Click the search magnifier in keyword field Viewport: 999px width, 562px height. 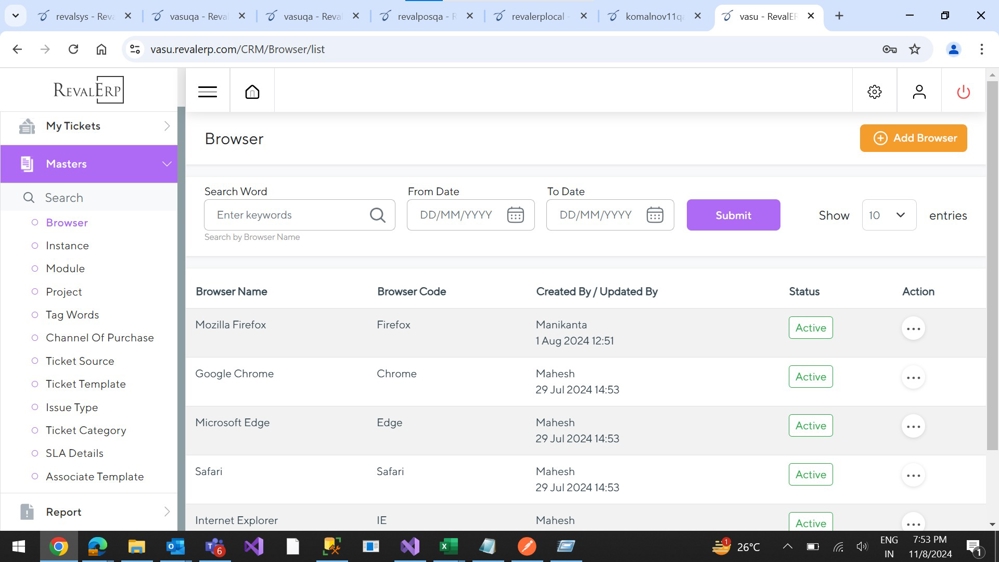point(377,215)
